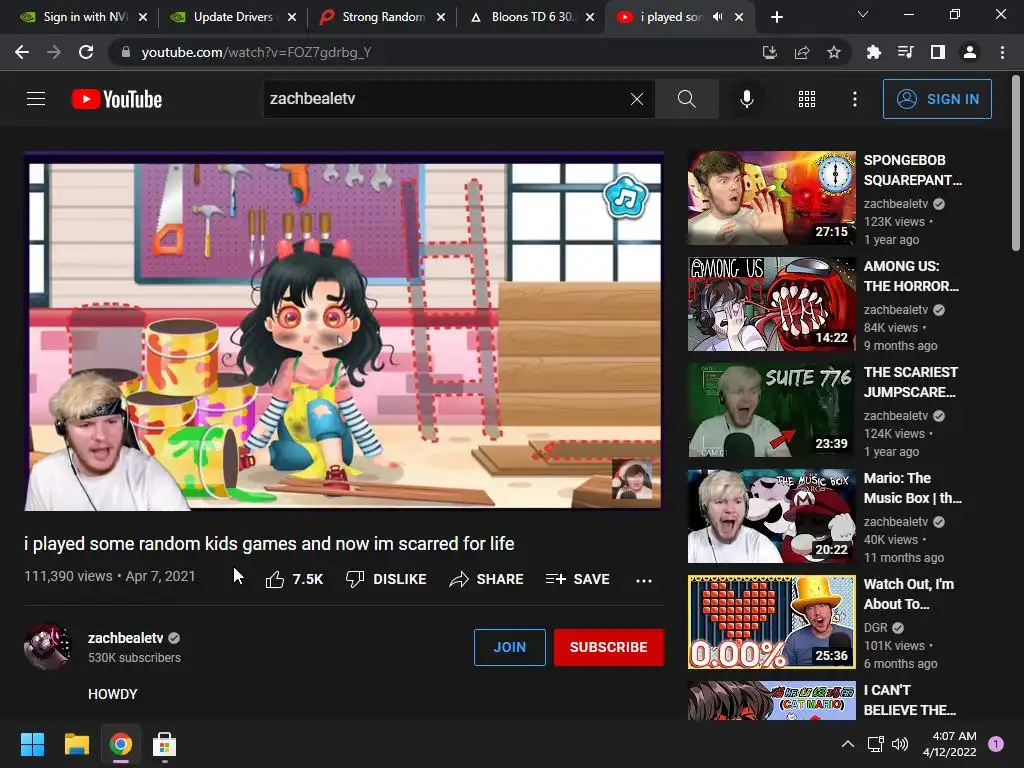The image size is (1024, 768).
Task: Open YouTube settings three-dot menu
Action: pos(854,99)
